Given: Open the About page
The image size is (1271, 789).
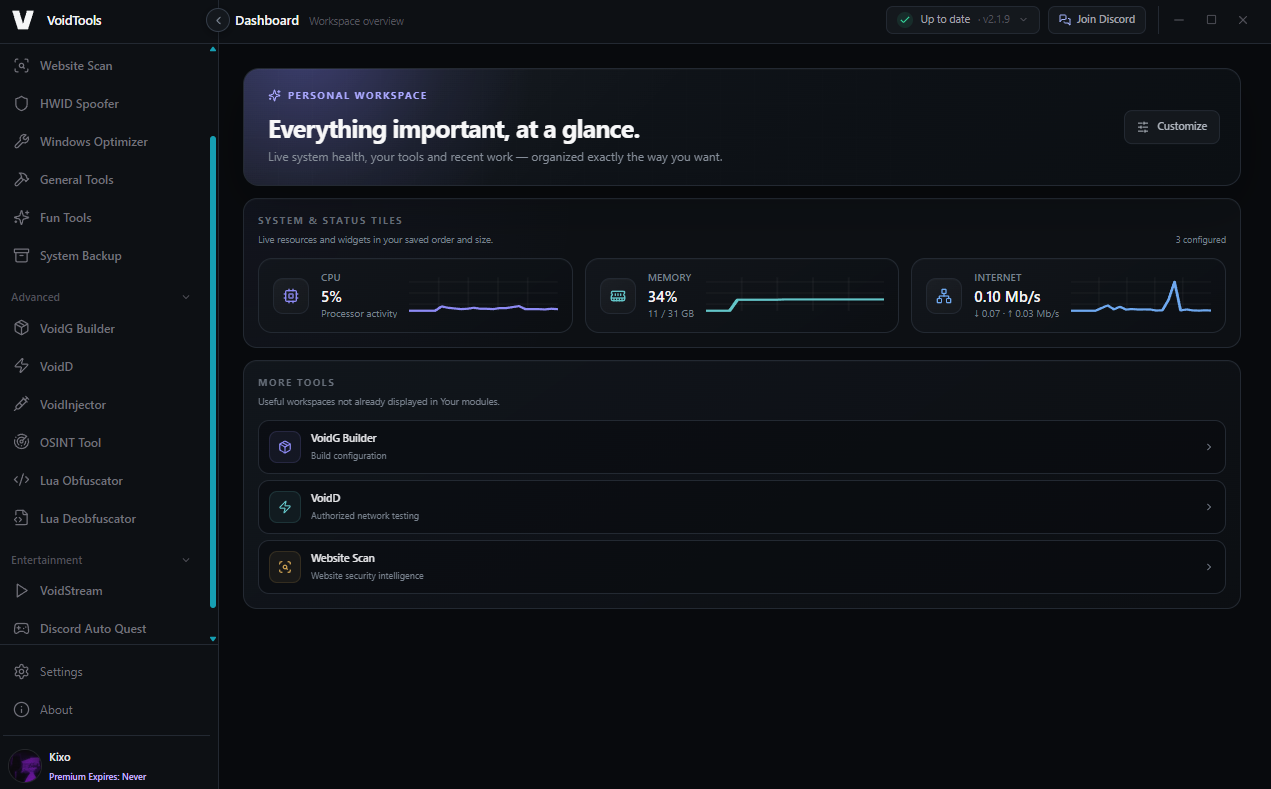Looking at the screenshot, I should click(x=104, y=710).
